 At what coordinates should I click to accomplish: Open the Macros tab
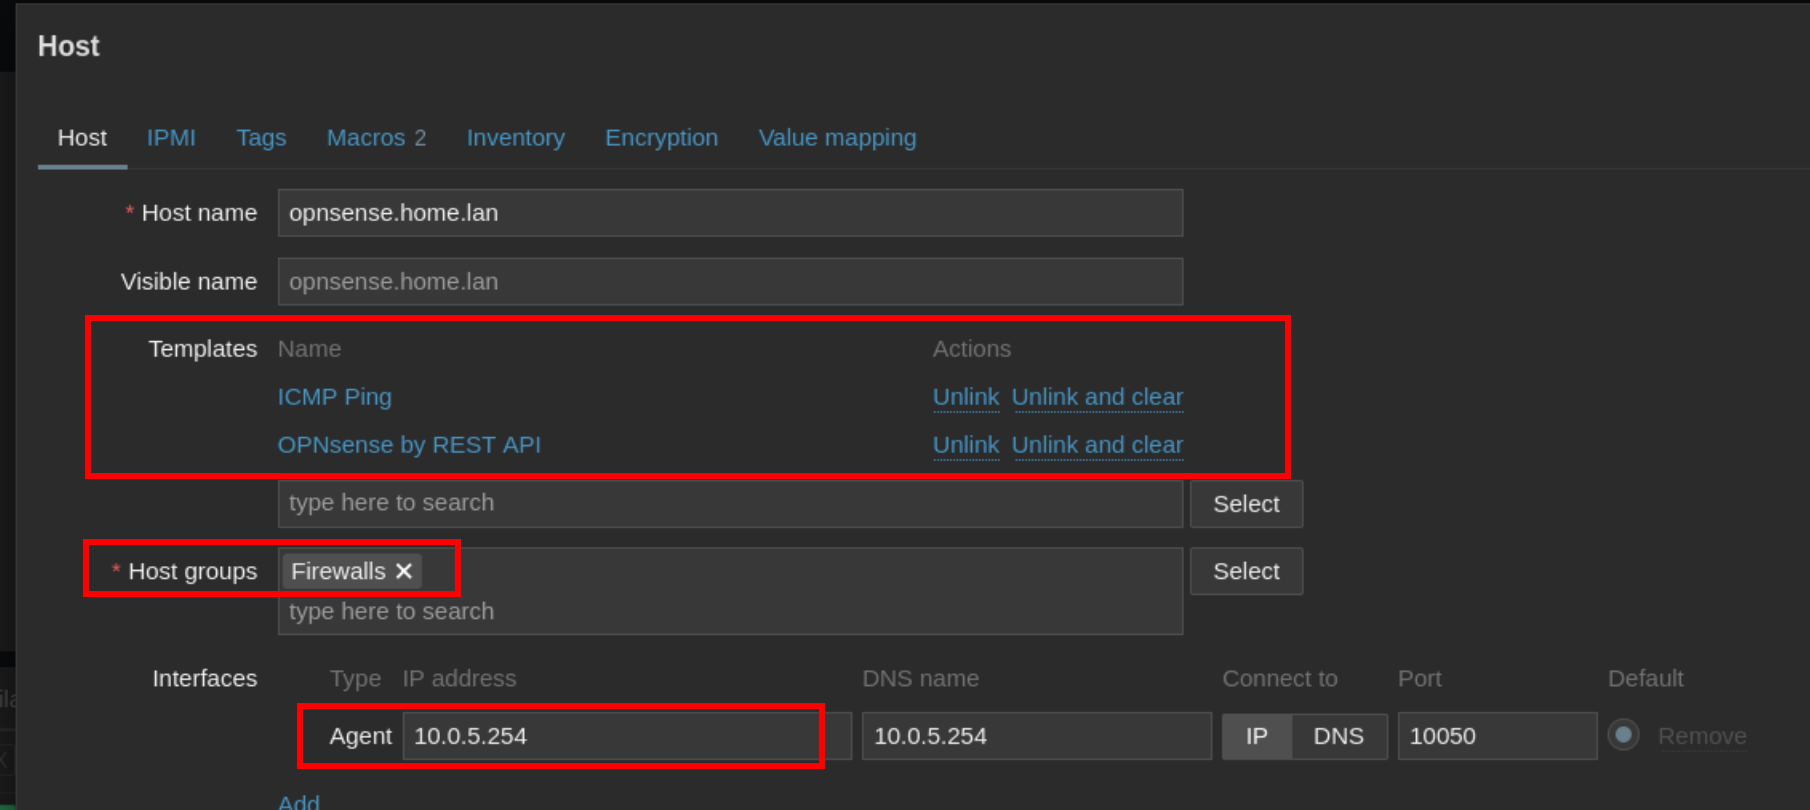376,138
